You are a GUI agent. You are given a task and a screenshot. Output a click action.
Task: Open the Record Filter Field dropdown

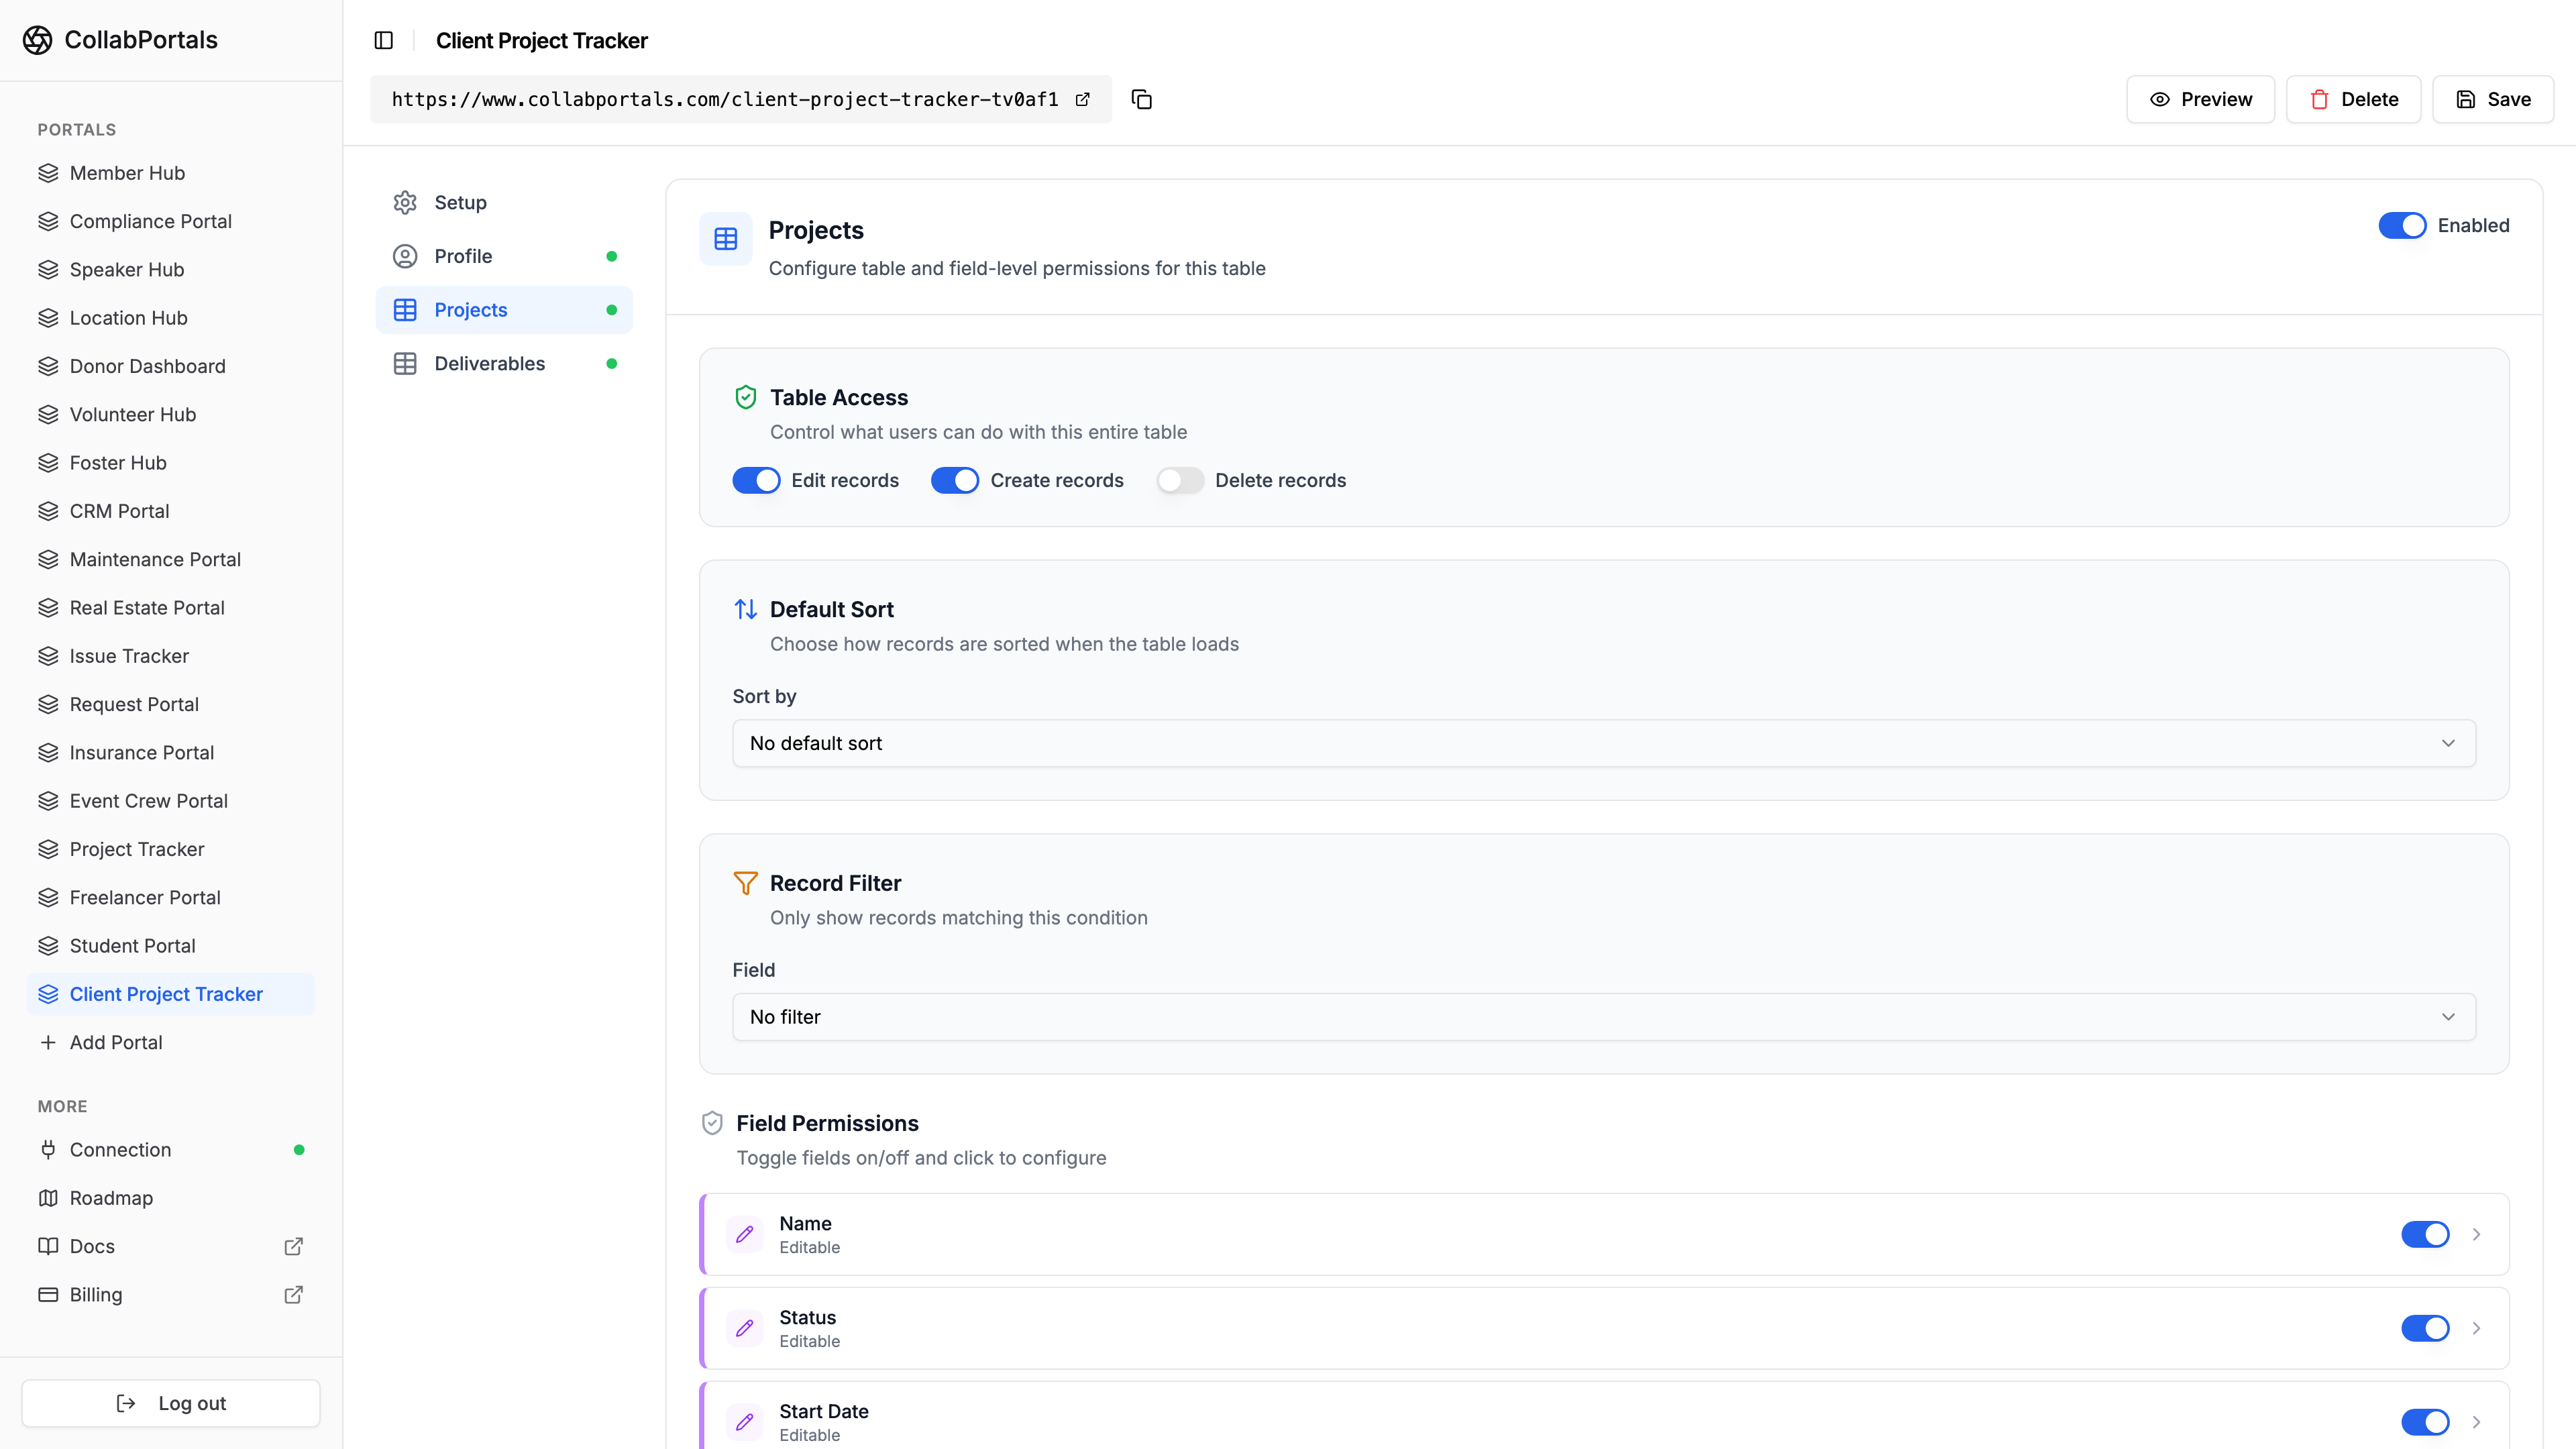[1603, 1017]
